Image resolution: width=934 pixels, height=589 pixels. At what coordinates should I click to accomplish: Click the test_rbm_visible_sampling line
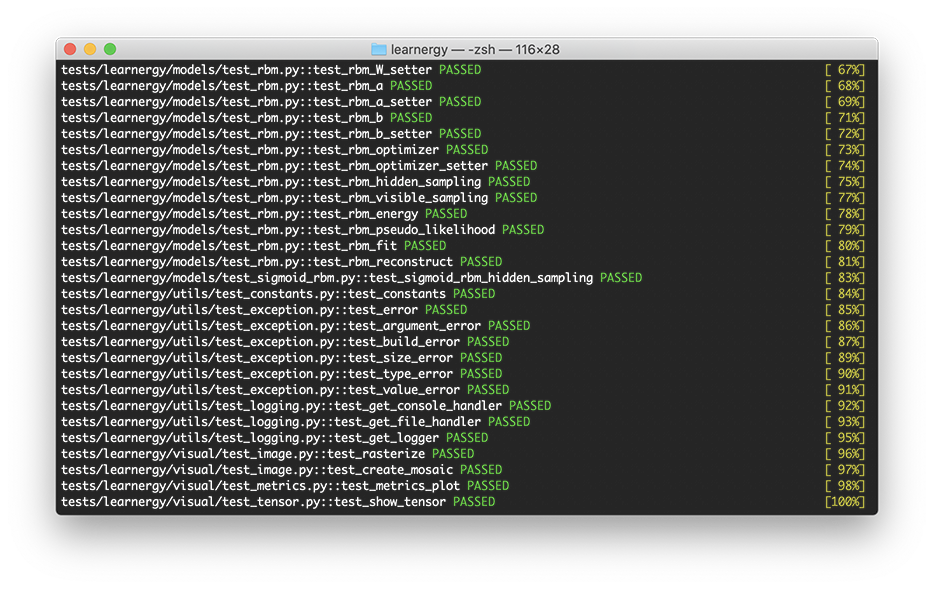(x=299, y=198)
